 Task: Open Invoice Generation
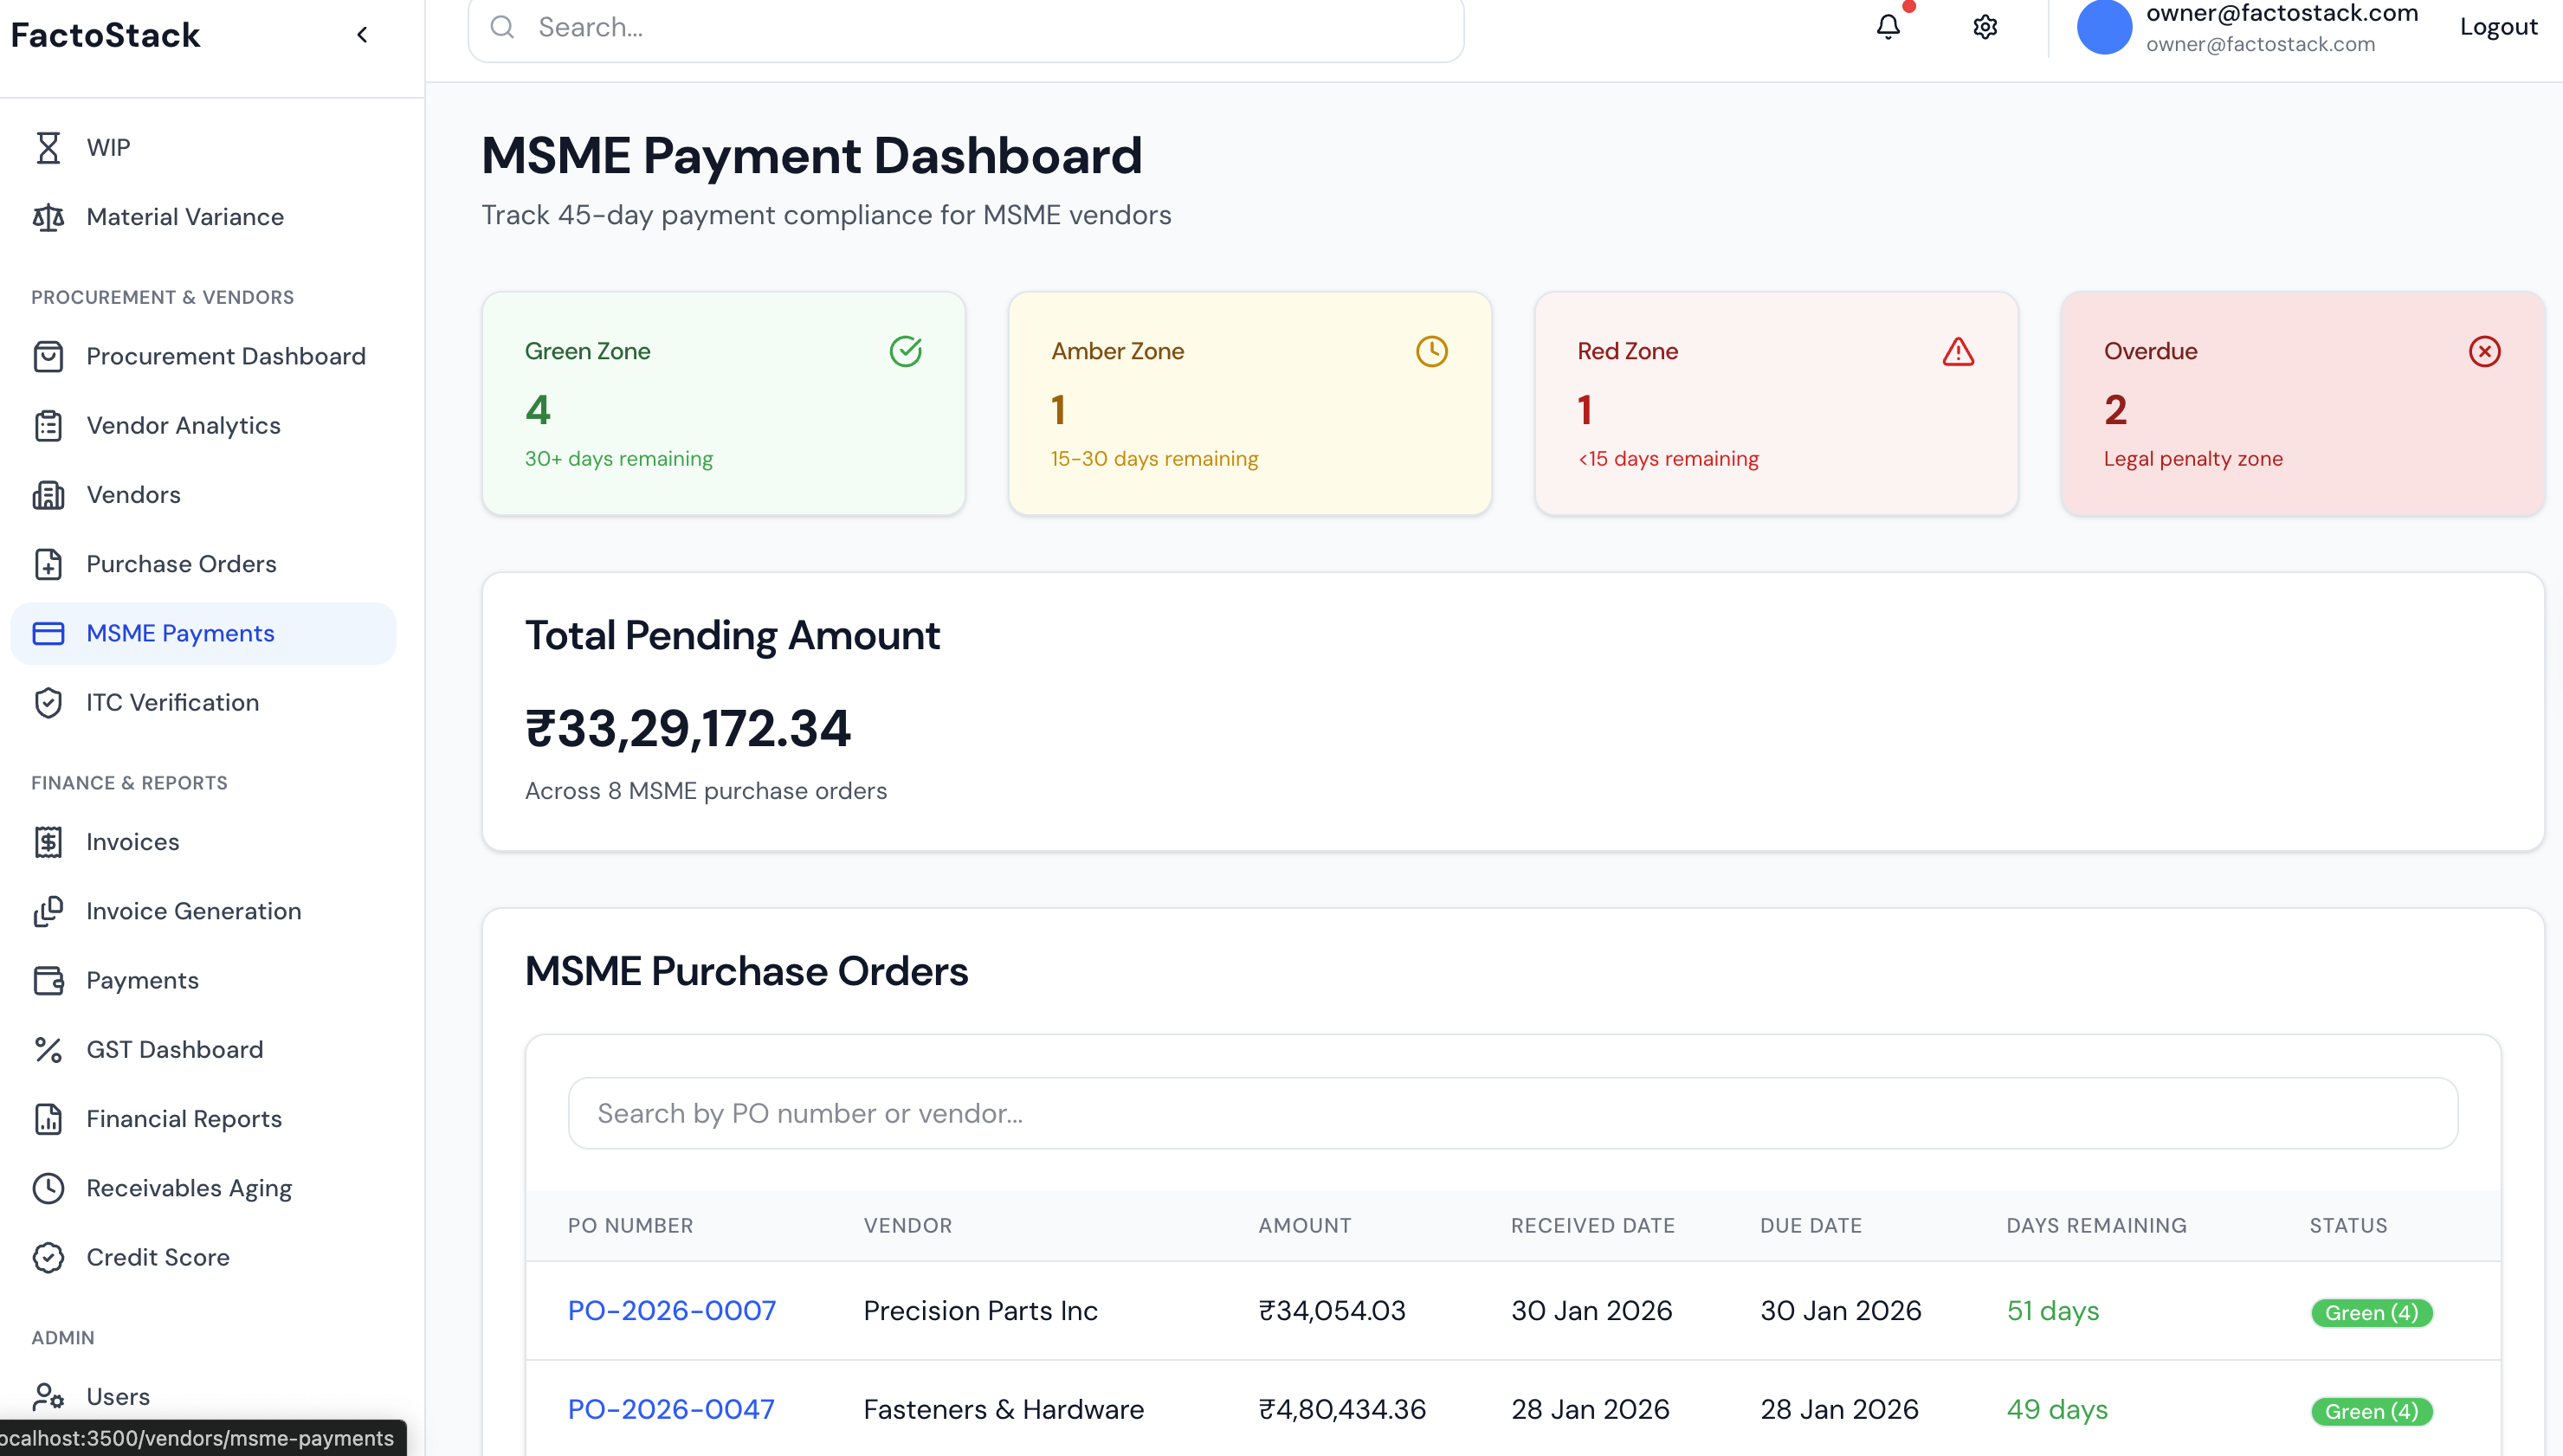pyautogui.click(x=203, y=911)
